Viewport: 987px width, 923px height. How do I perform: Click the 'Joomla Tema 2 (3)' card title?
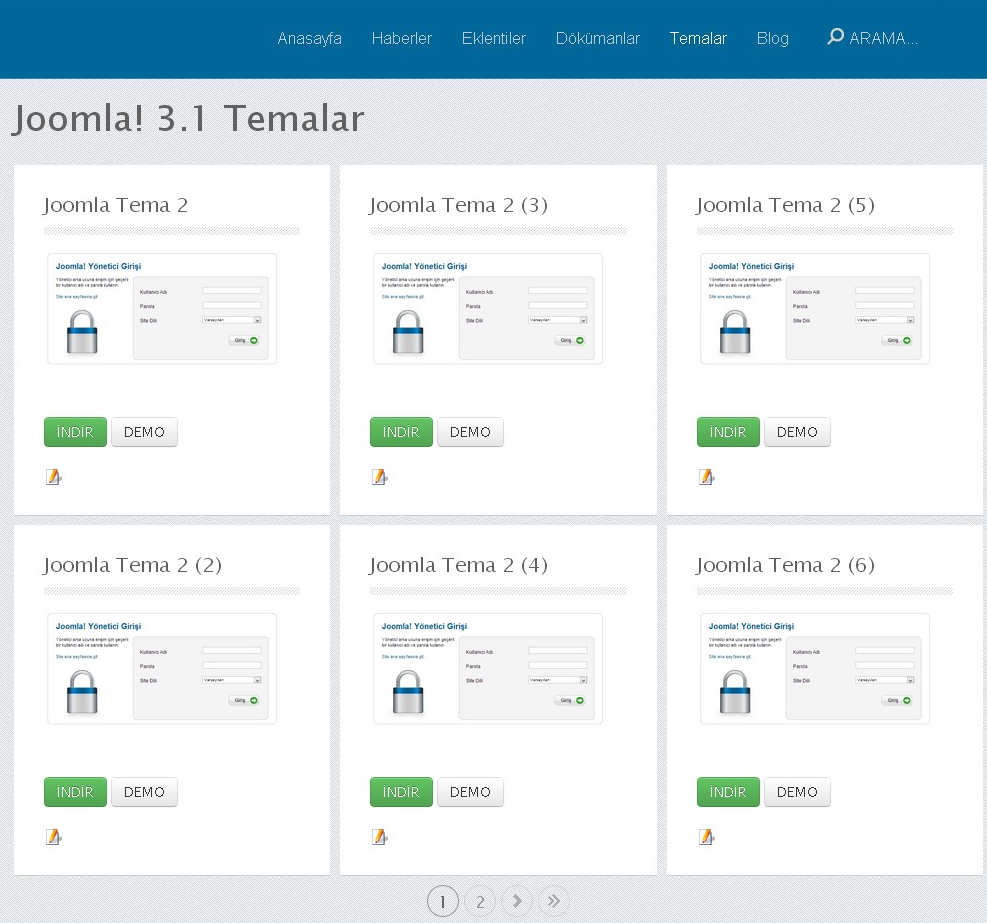pyautogui.click(x=458, y=205)
